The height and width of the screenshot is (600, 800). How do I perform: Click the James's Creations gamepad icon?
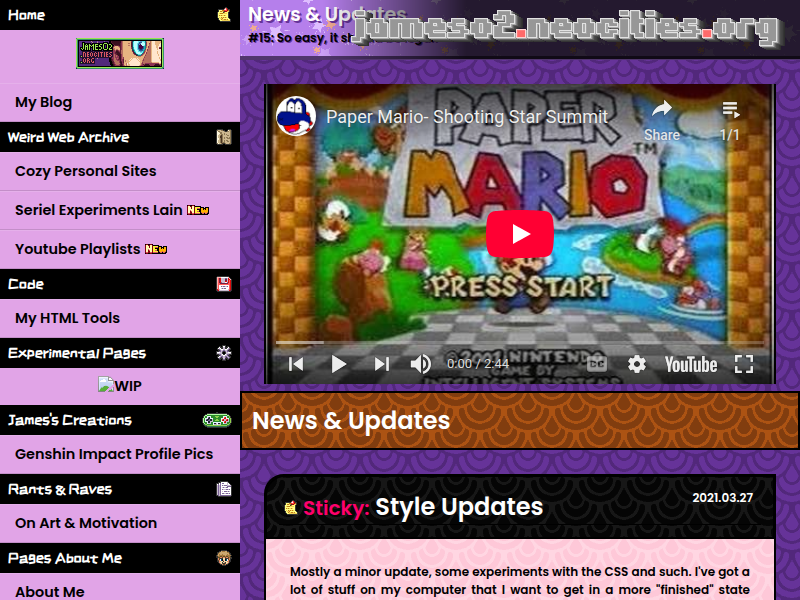217,420
